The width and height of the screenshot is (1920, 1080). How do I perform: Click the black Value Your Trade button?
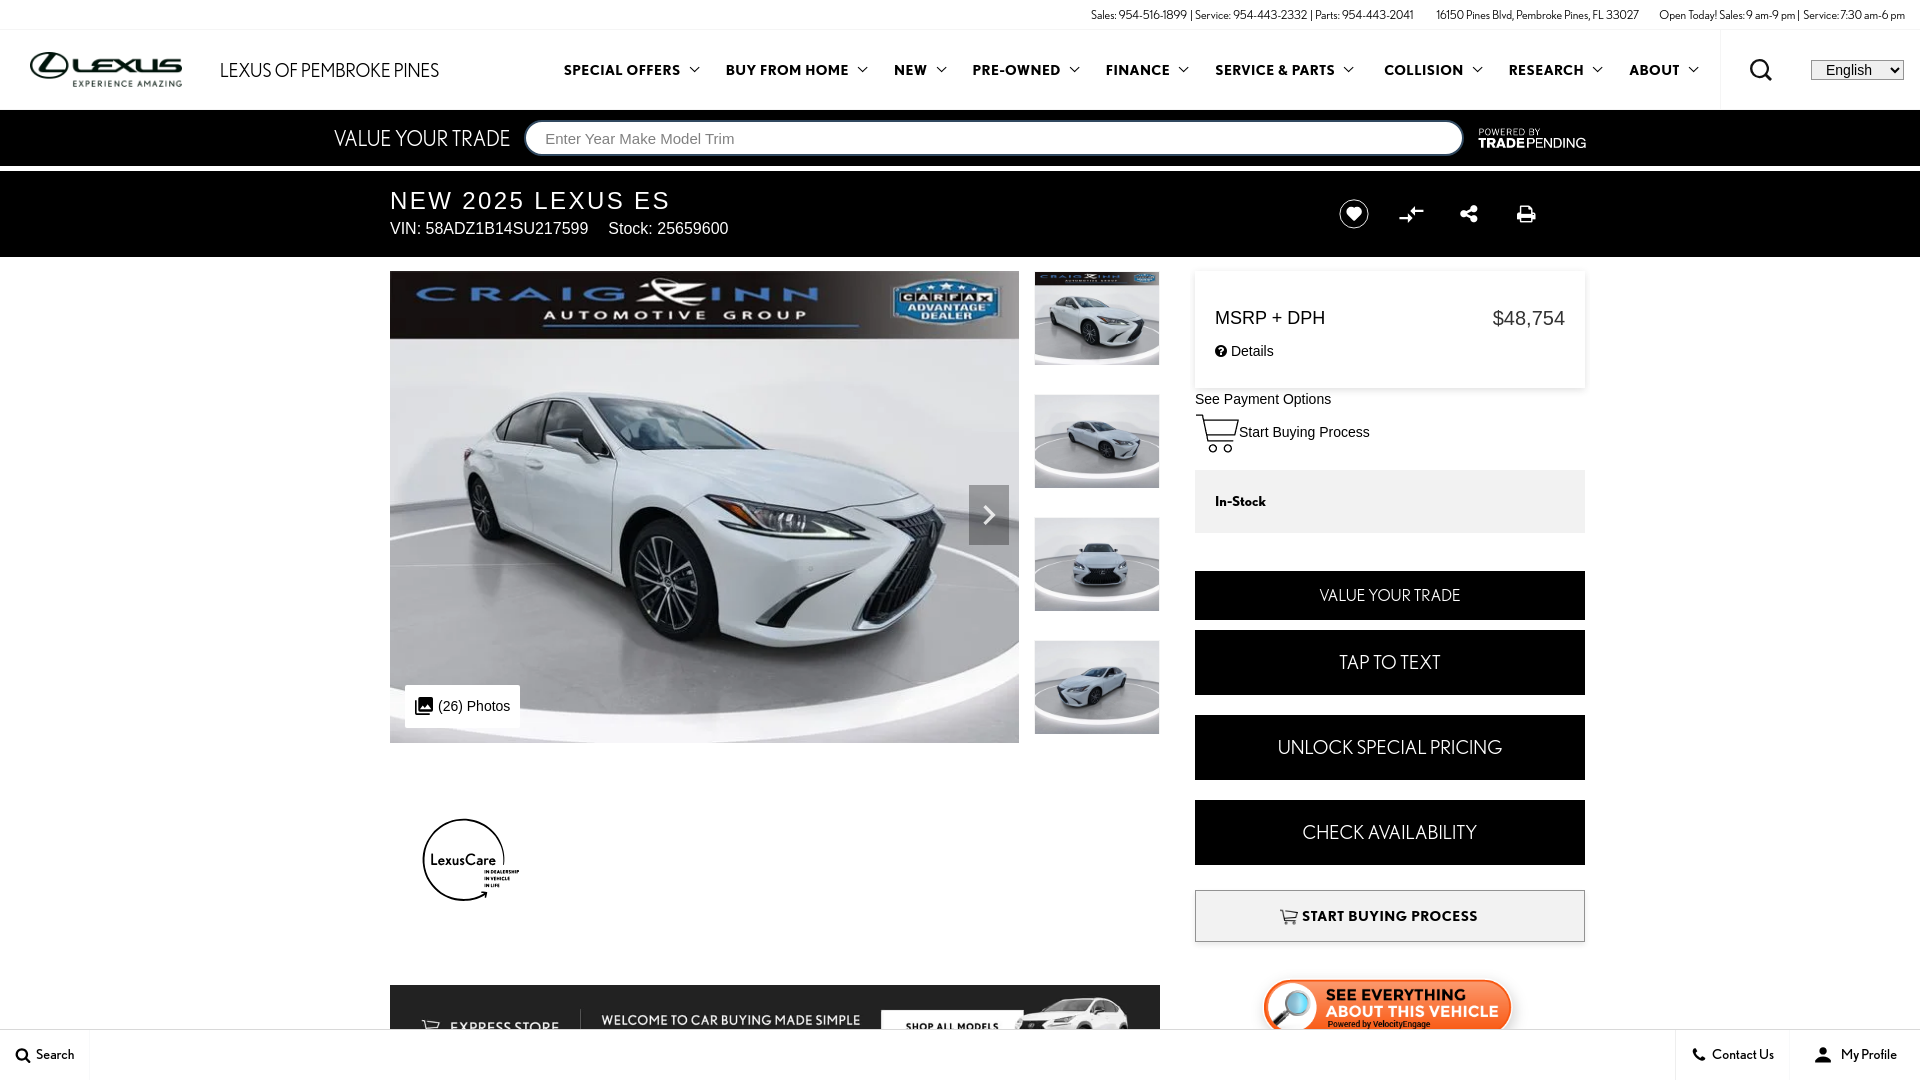click(1390, 595)
